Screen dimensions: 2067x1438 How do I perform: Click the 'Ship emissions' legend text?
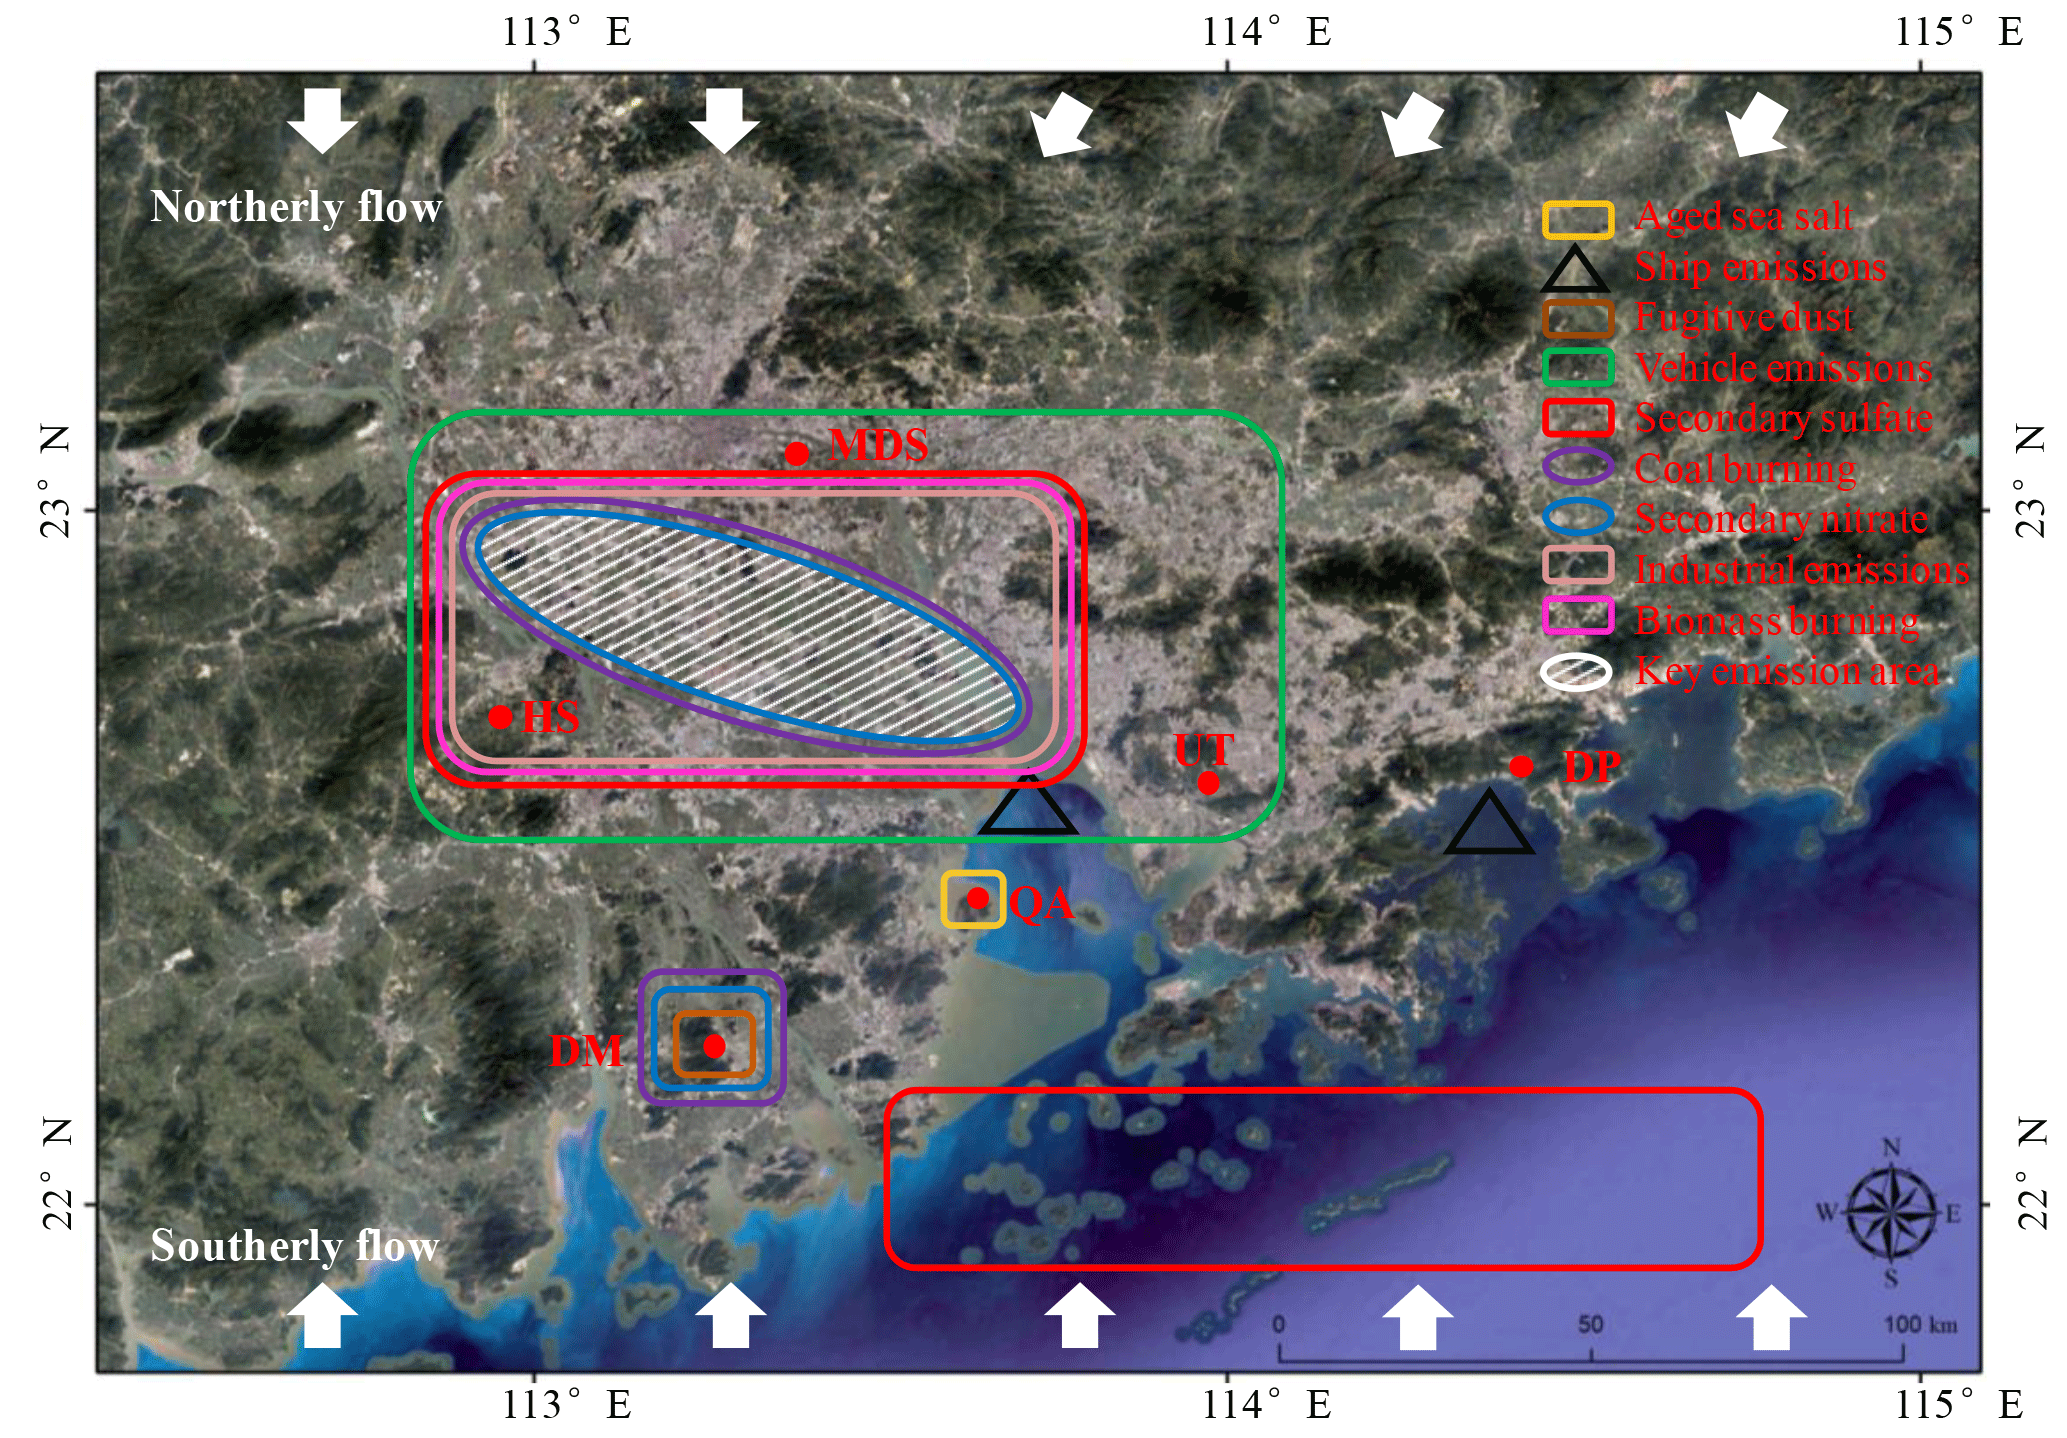tap(1760, 267)
